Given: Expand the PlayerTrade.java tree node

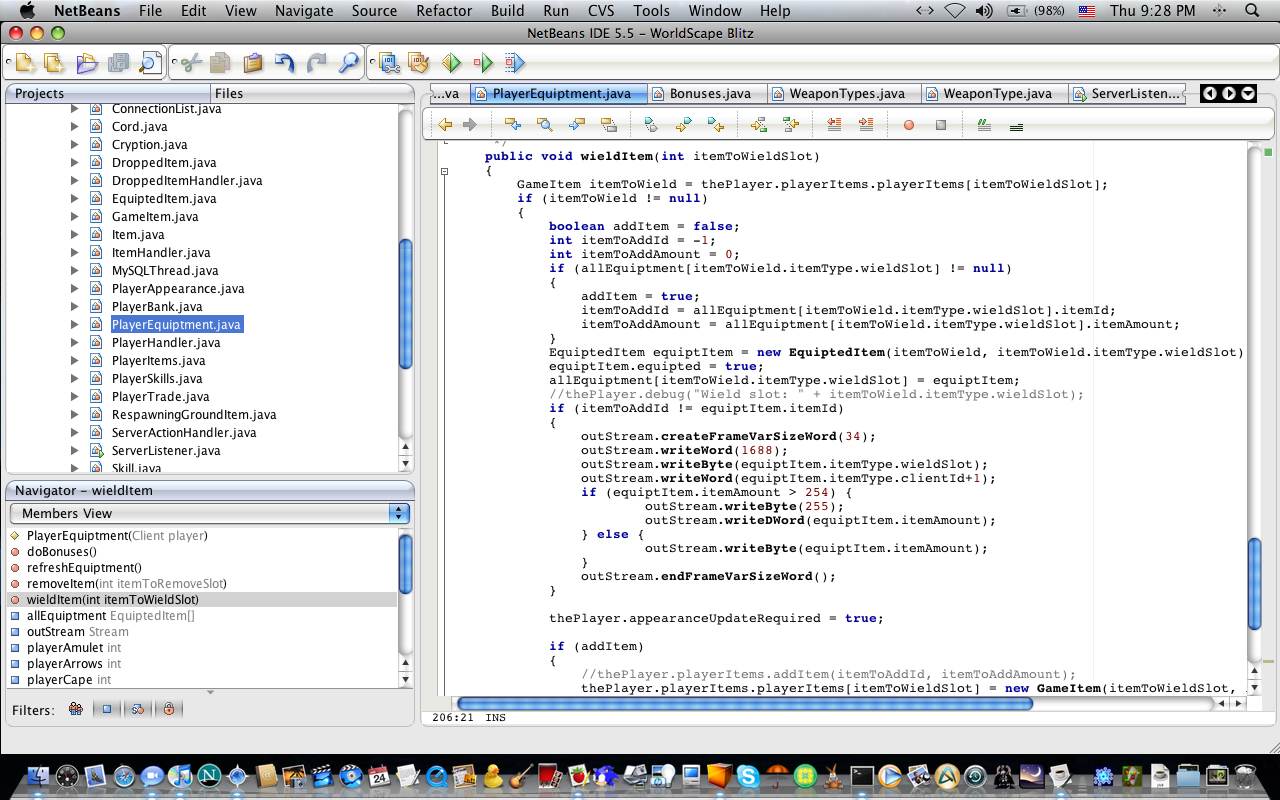Looking at the screenshot, I should (74, 397).
